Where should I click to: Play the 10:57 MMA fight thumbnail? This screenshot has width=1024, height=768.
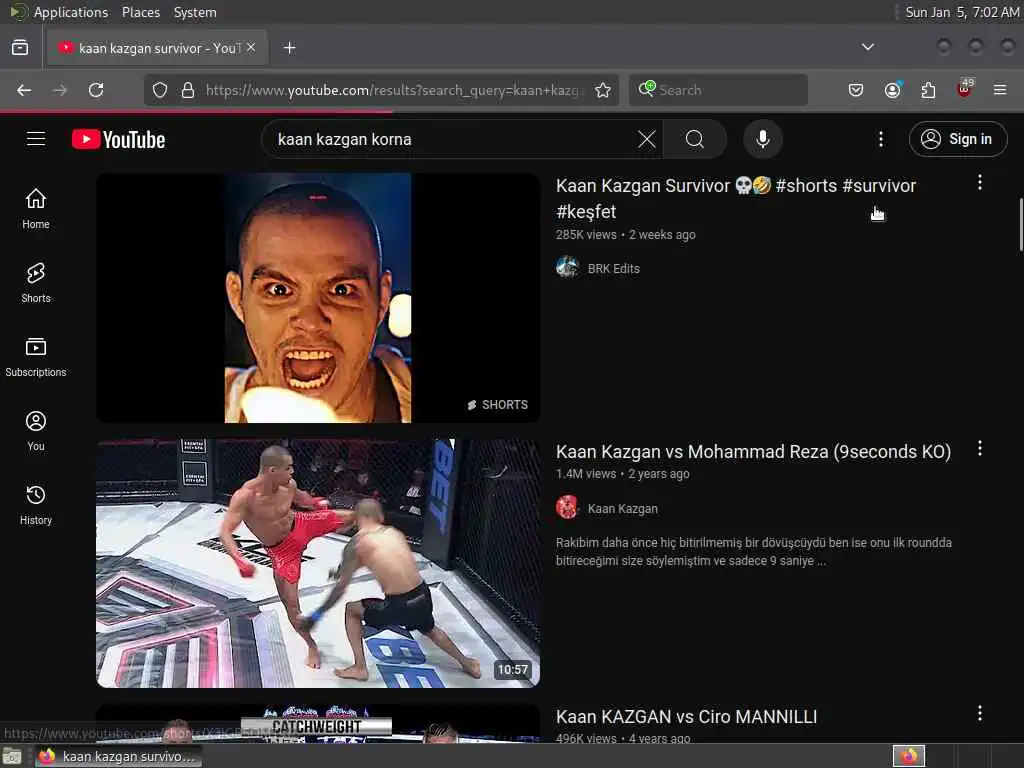[x=318, y=563]
